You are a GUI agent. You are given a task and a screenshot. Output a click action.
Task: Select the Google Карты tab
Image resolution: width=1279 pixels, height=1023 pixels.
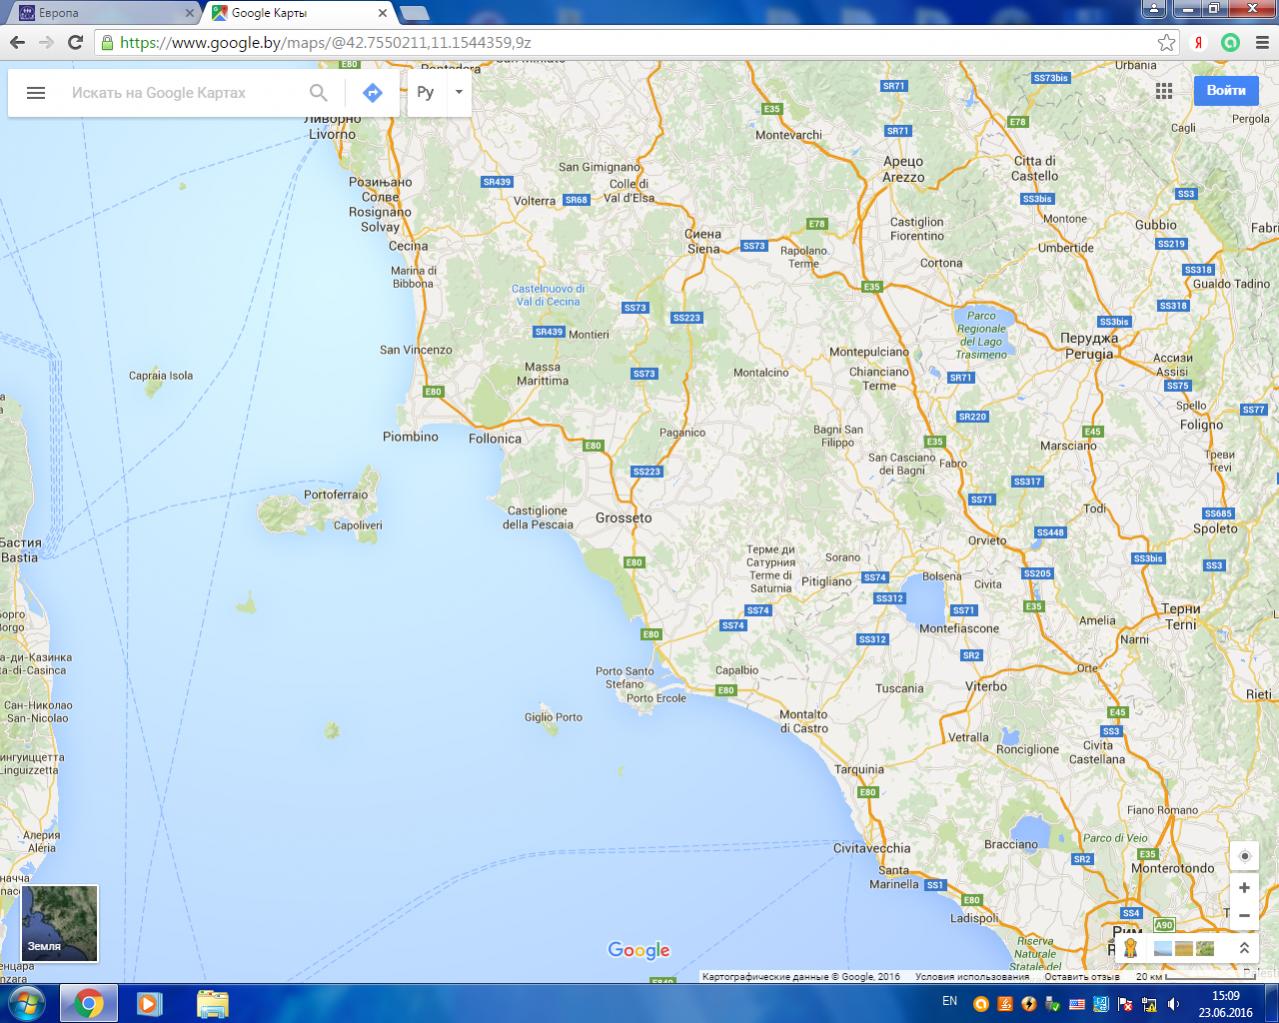pos(295,13)
